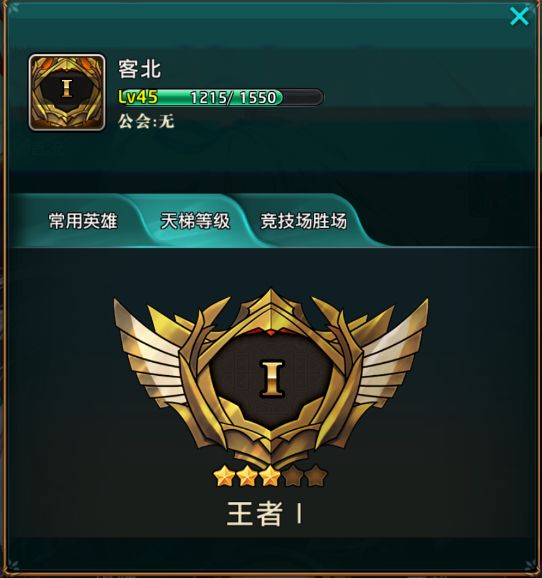The height and width of the screenshot is (578, 542).
Task: Click the large golden rank badge center
Action: pos(271,379)
